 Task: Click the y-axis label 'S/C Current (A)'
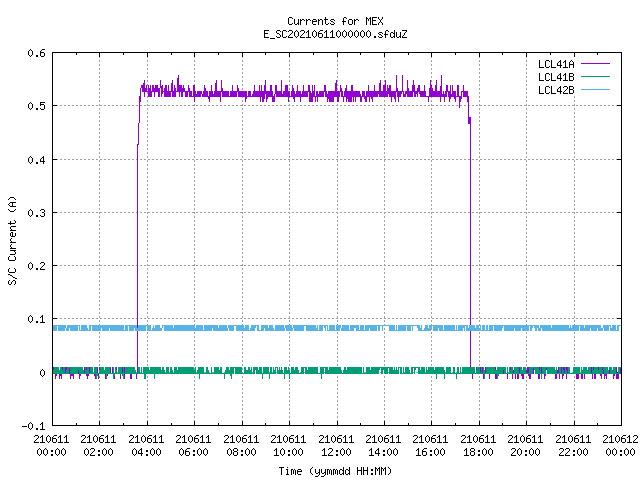point(13,240)
